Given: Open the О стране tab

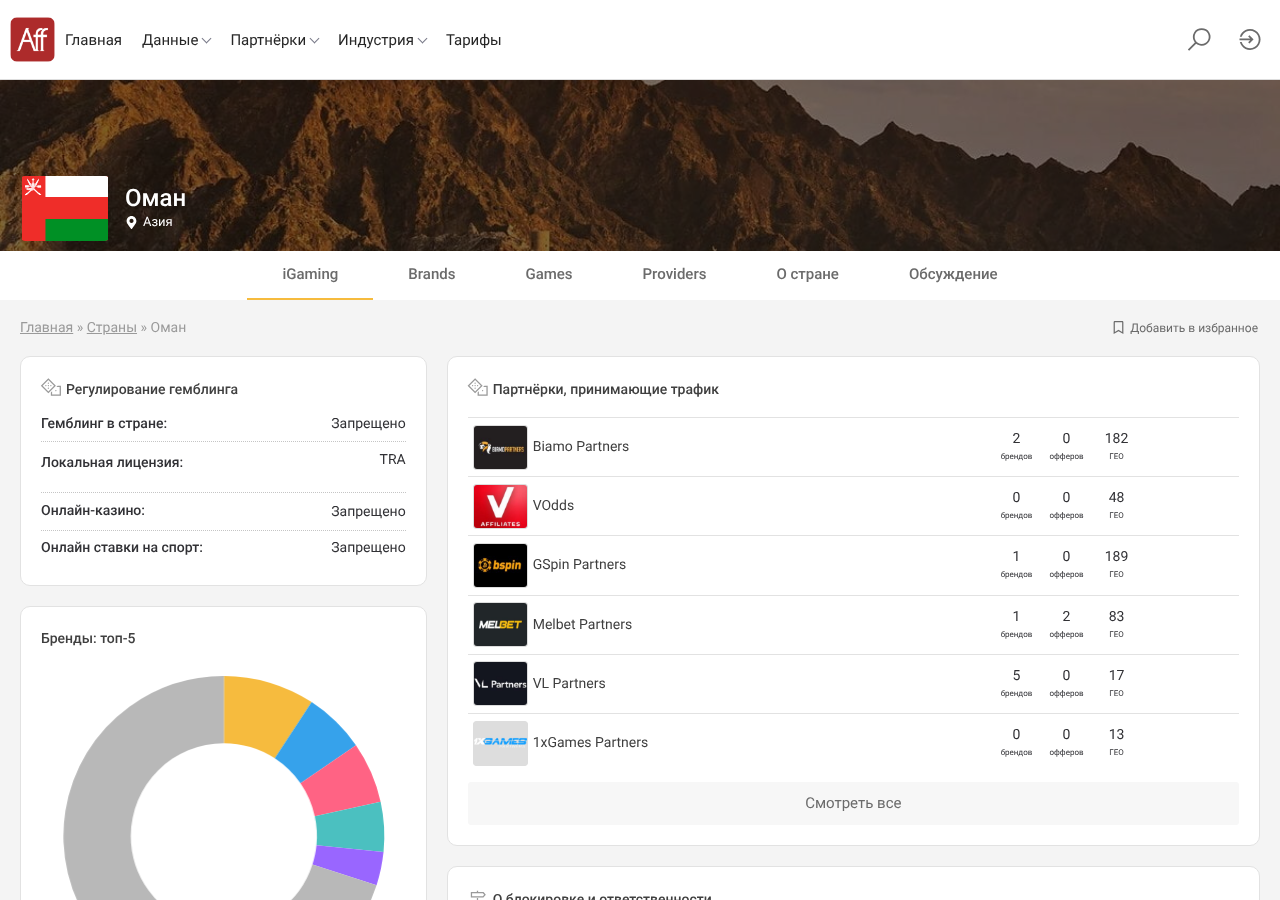Looking at the screenshot, I should pyautogui.click(x=808, y=274).
